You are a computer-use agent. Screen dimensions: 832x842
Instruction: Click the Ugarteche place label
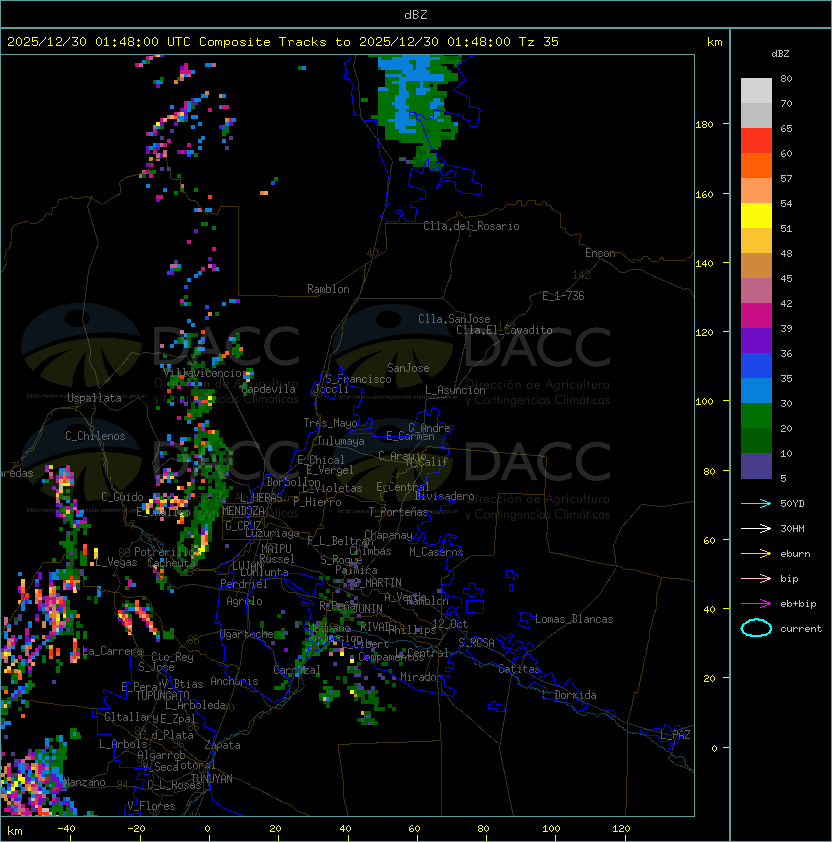pos(247,634)
